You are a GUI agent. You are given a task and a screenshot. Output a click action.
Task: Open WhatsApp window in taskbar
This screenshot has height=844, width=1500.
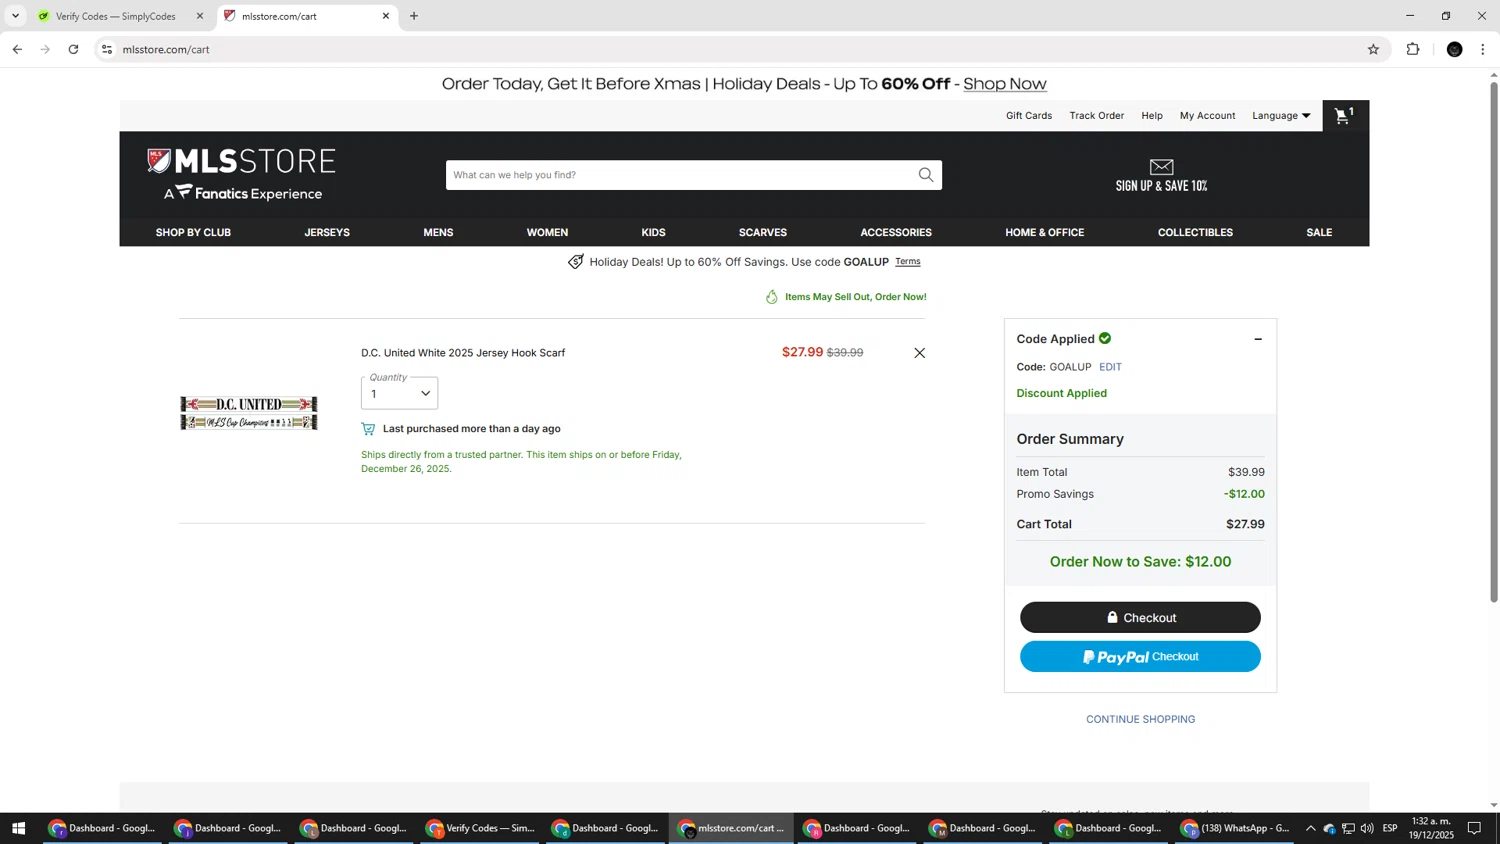point(1236,828)
